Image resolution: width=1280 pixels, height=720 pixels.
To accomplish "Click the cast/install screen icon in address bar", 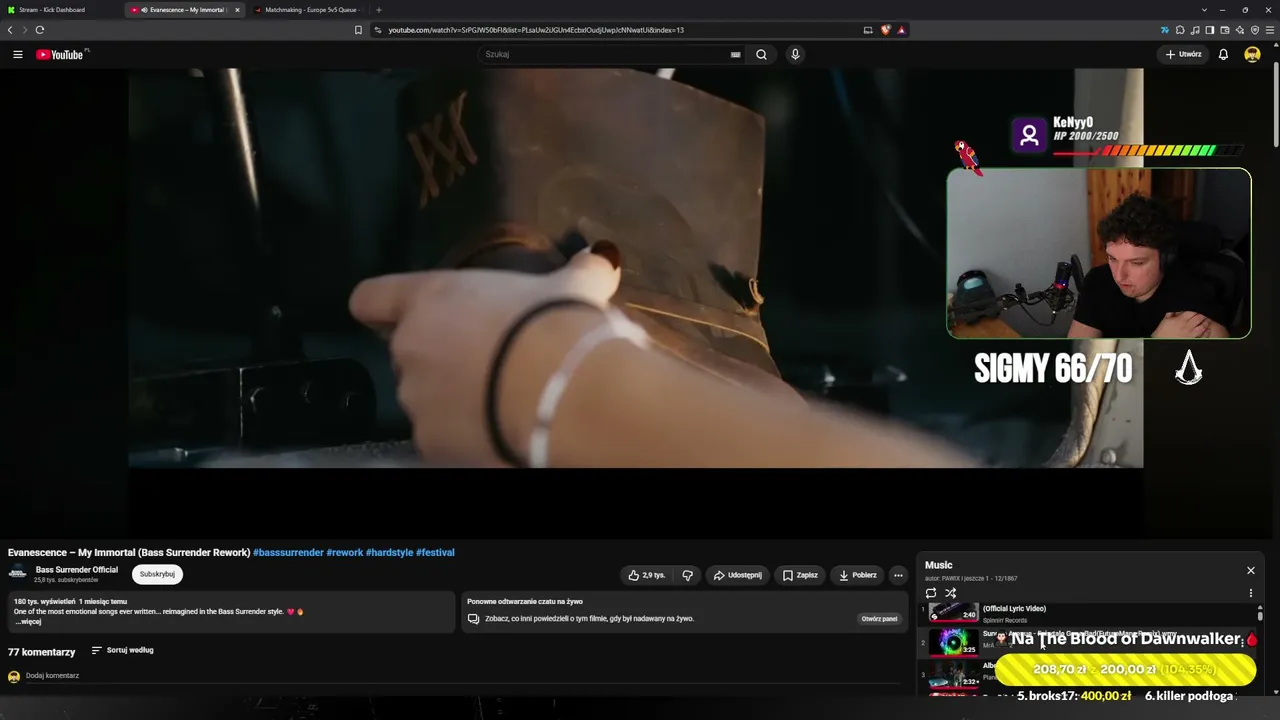I will click(x=868, y=30).
